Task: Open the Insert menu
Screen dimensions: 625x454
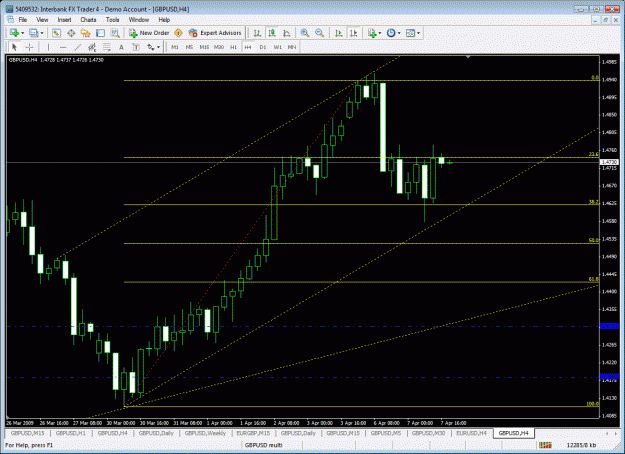Action: click(64, 20)
